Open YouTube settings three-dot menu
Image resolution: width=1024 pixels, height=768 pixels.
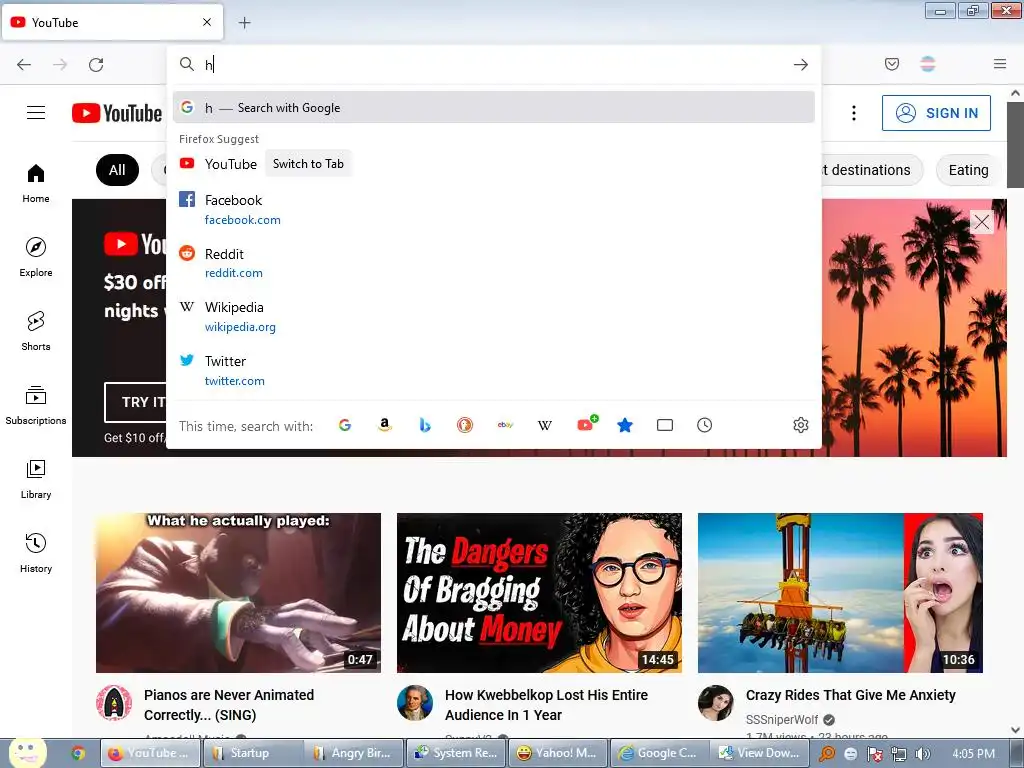[854, 113]
